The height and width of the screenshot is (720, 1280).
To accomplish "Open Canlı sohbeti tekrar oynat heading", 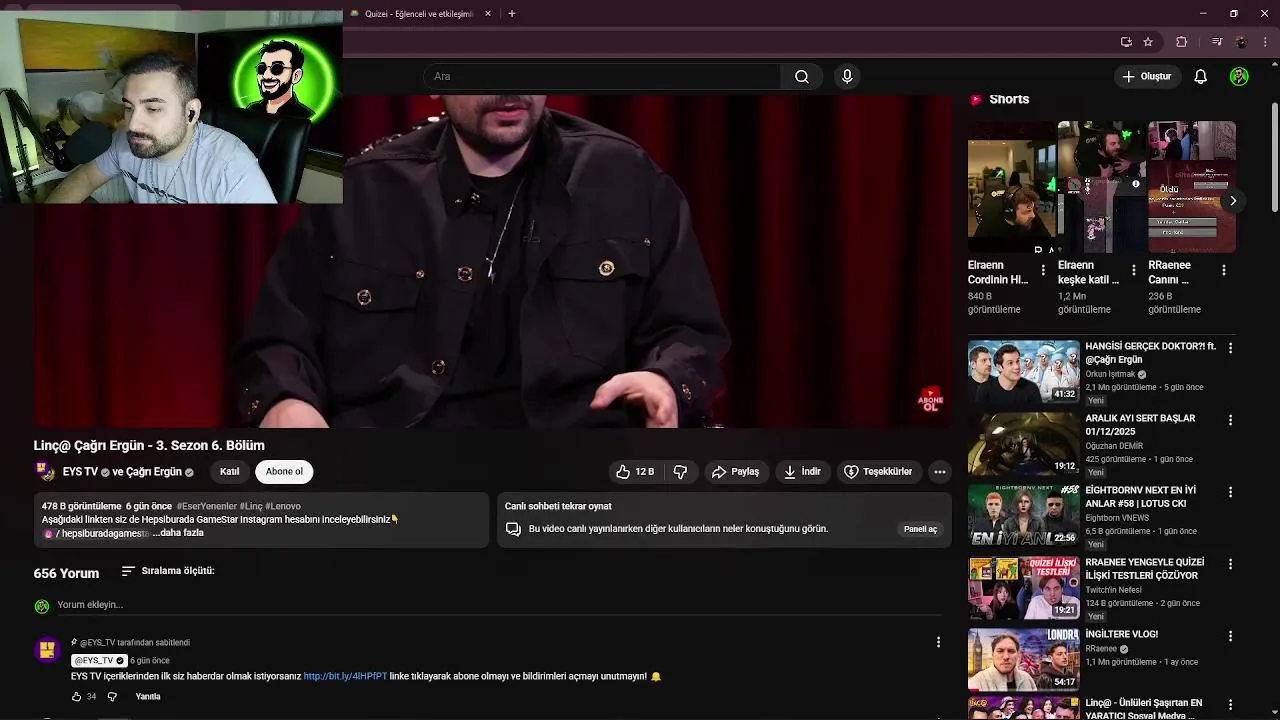I will pyautogui.click(x=558, y=506).
